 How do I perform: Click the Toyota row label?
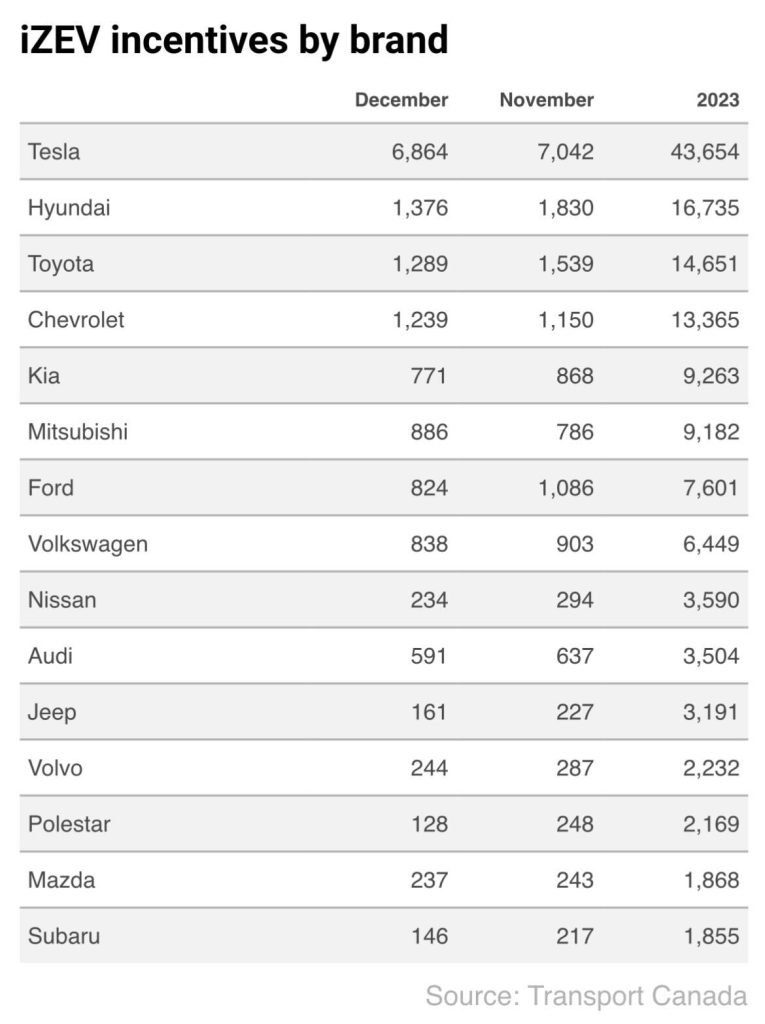click(x=61, y=264)
